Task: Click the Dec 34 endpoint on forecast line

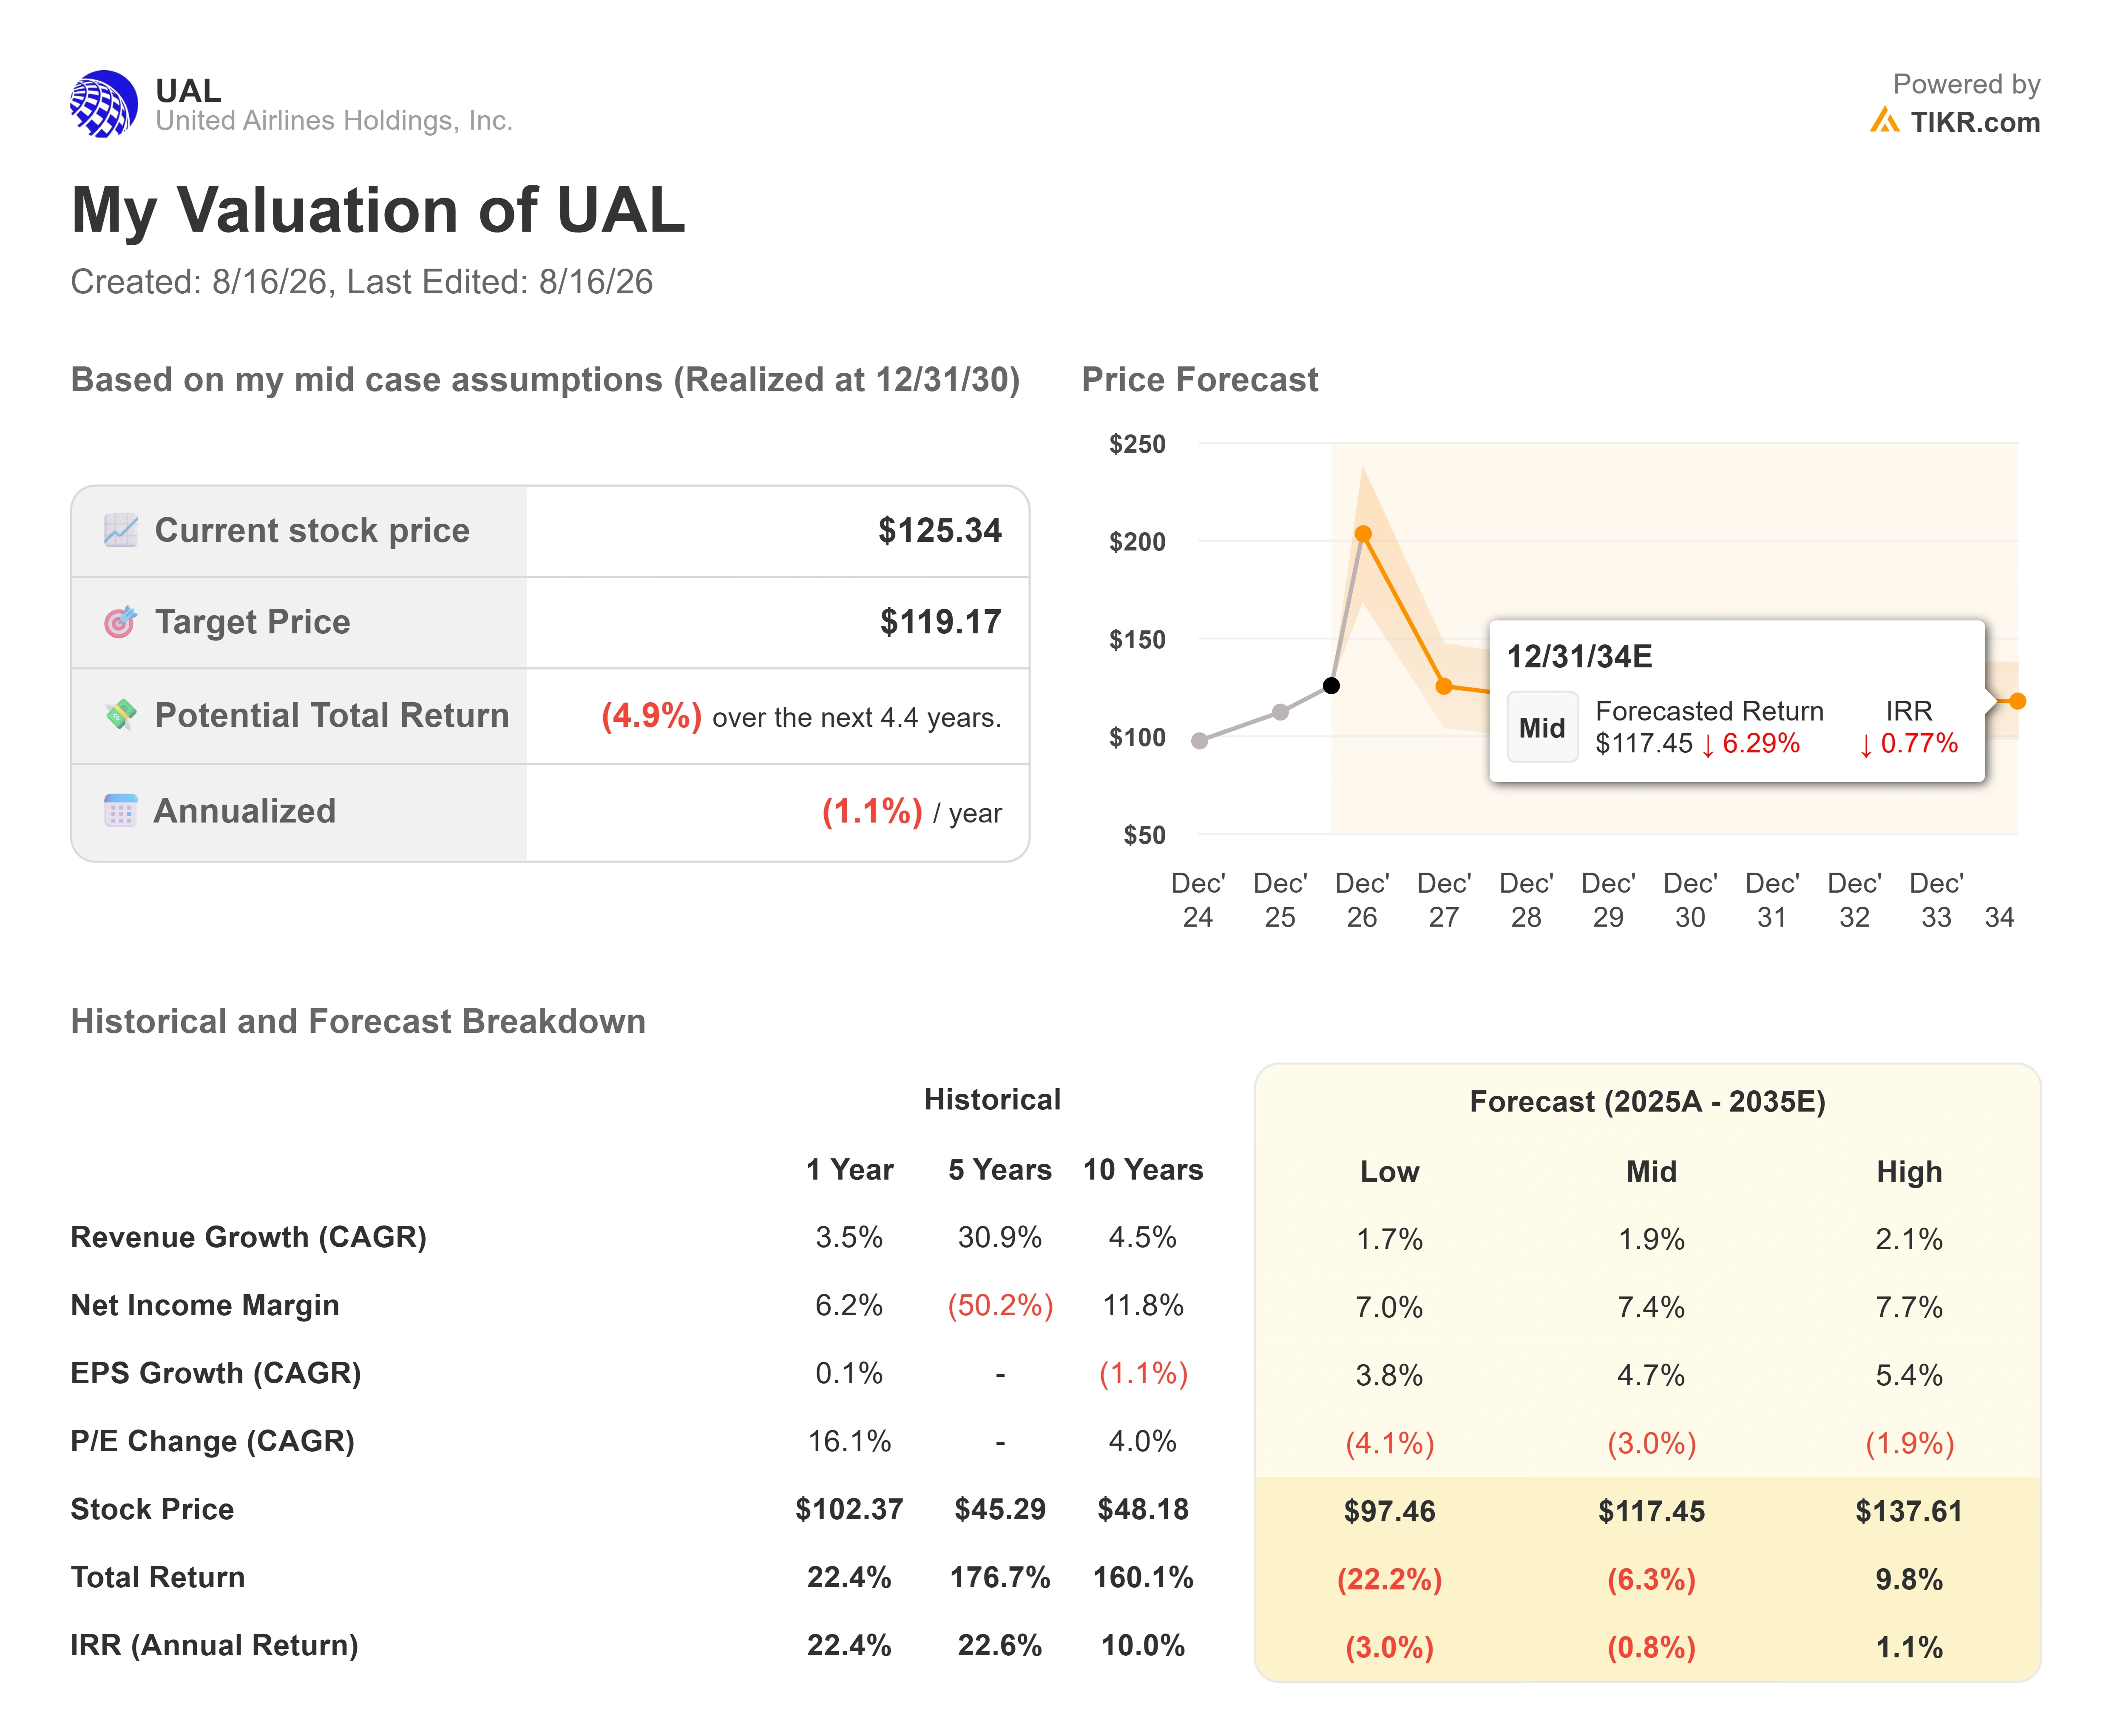Action: [2018, 701]
